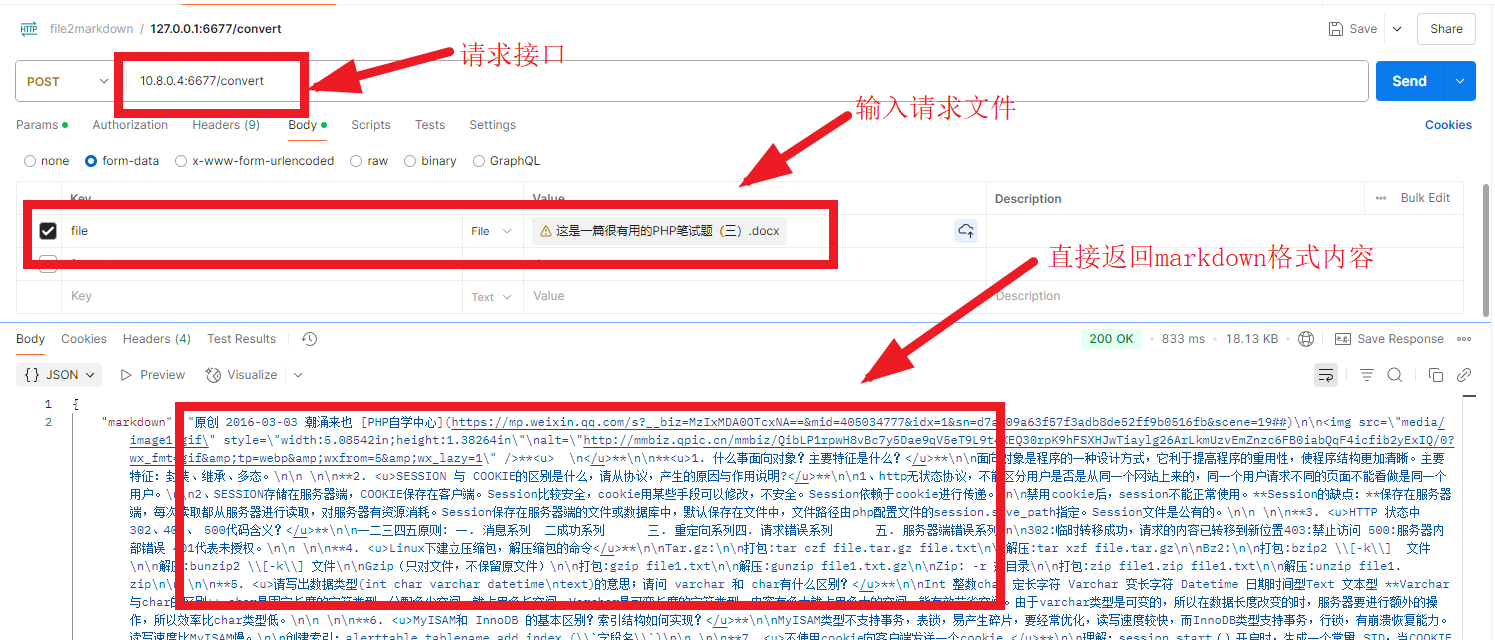Go to the Scripts tab
The width and height of the screenshot is (1495, 640).
(371, 125)
